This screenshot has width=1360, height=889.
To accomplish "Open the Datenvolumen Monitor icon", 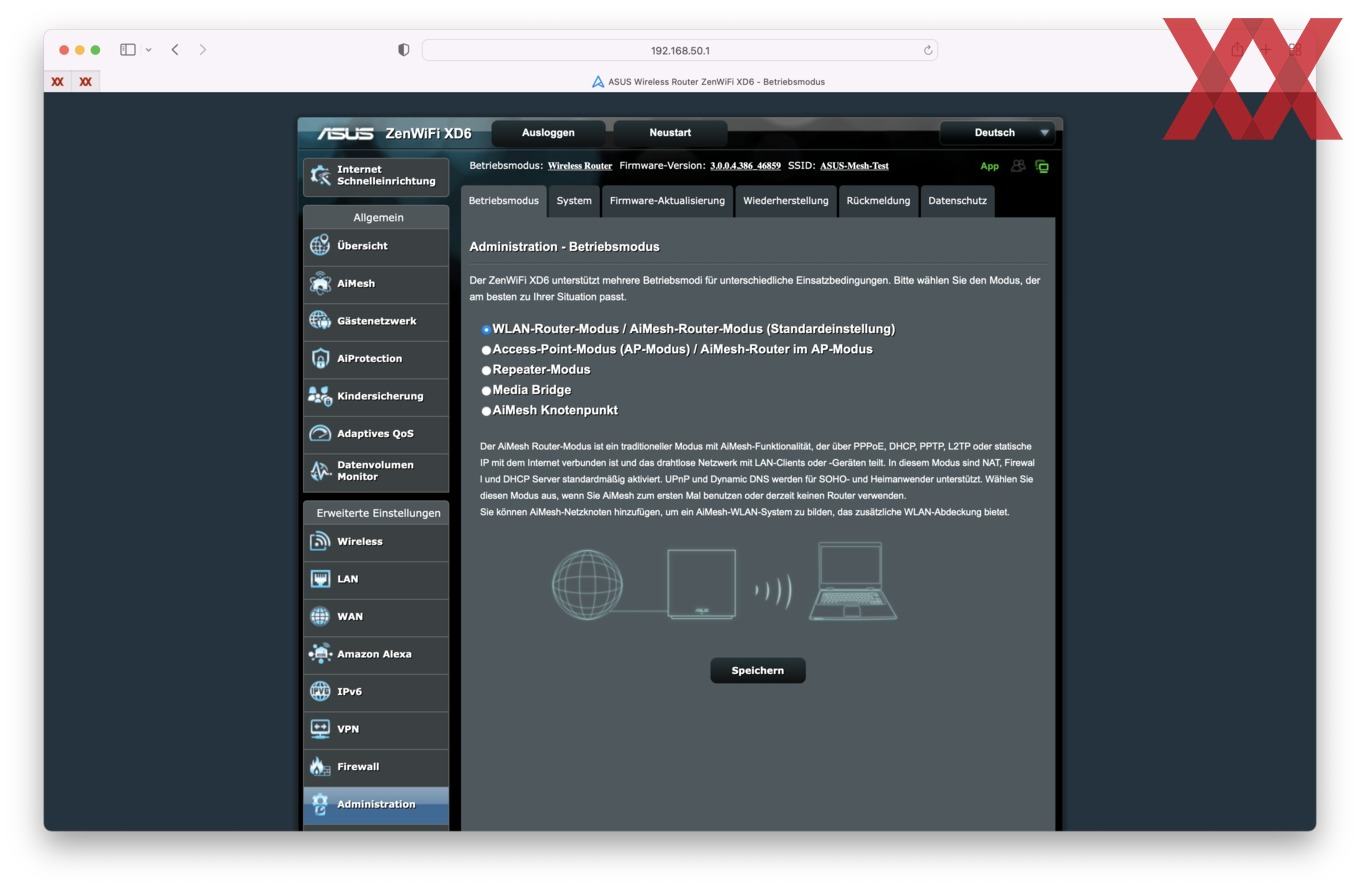I will [320, 471].
